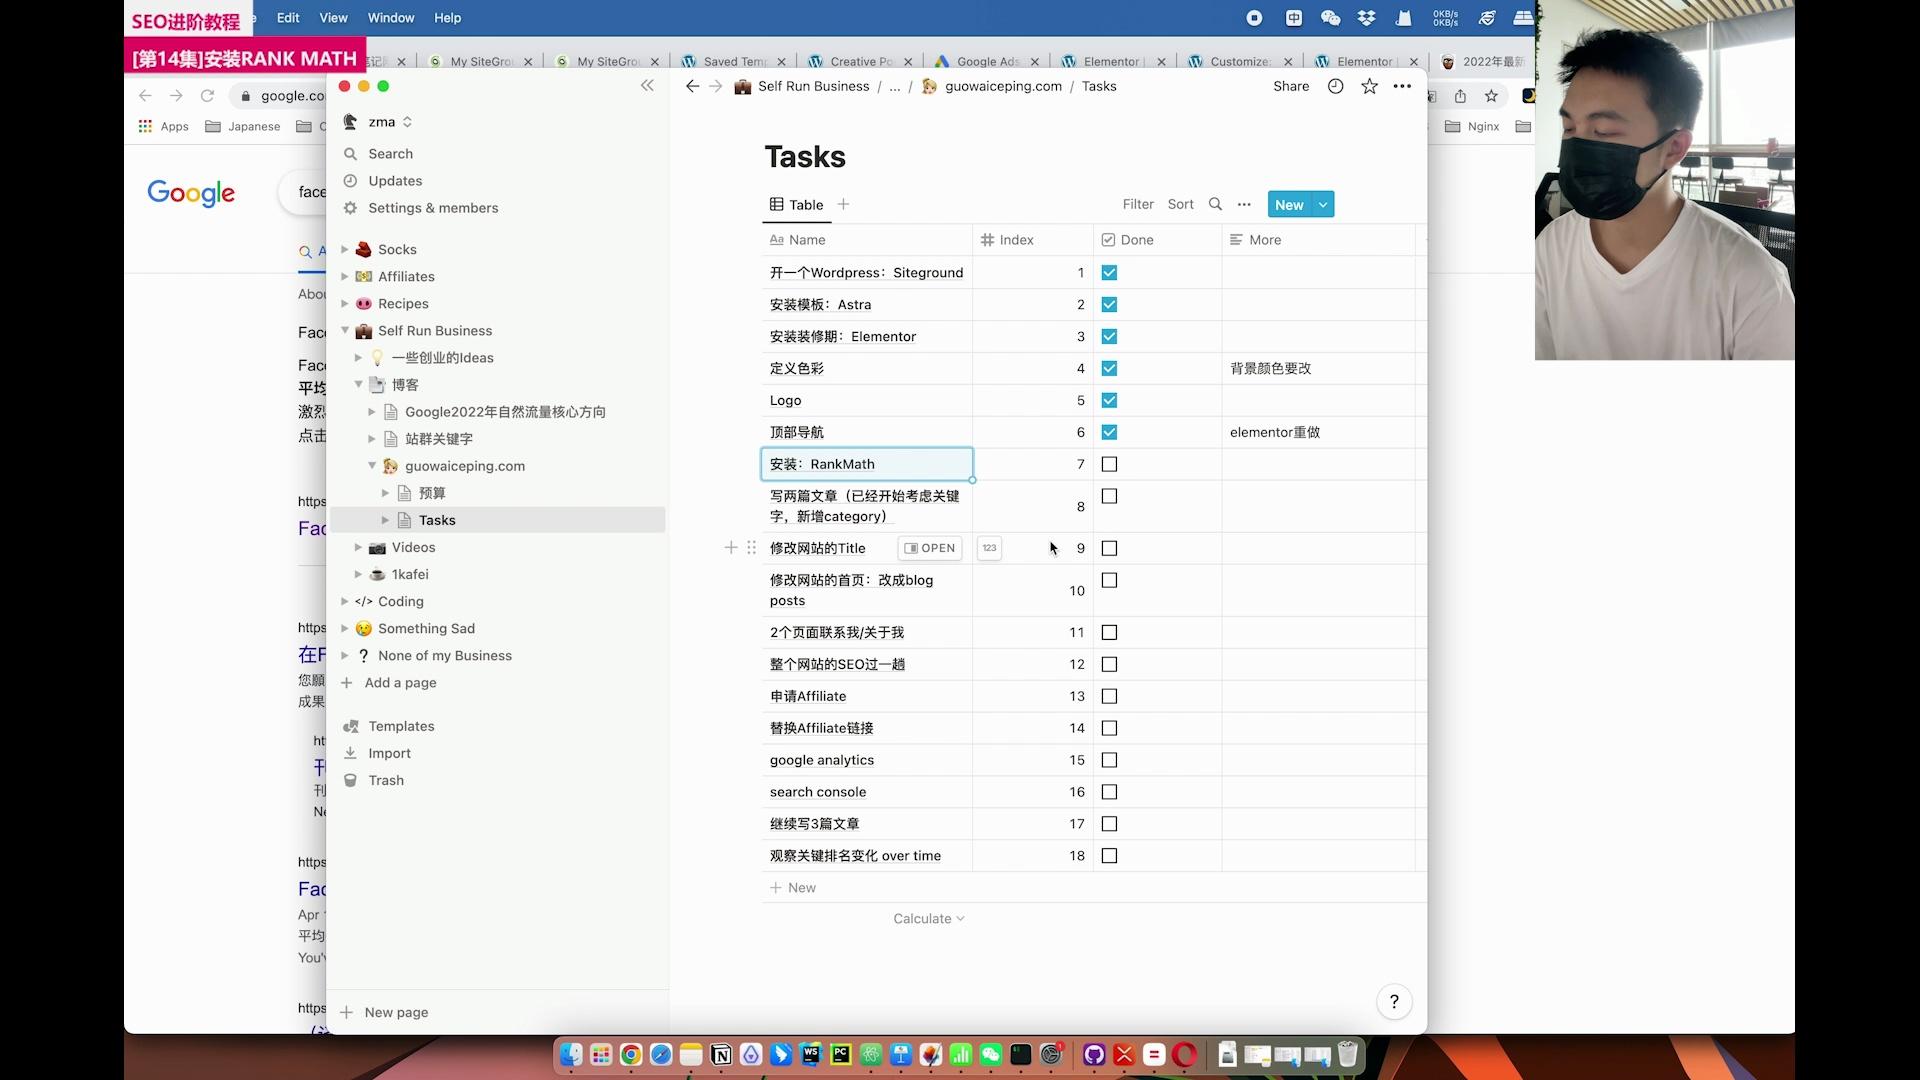The height and width of the screenshot is (1080, 1920).
Task: Add a new view with plus icon
Action: click(843, 204)
